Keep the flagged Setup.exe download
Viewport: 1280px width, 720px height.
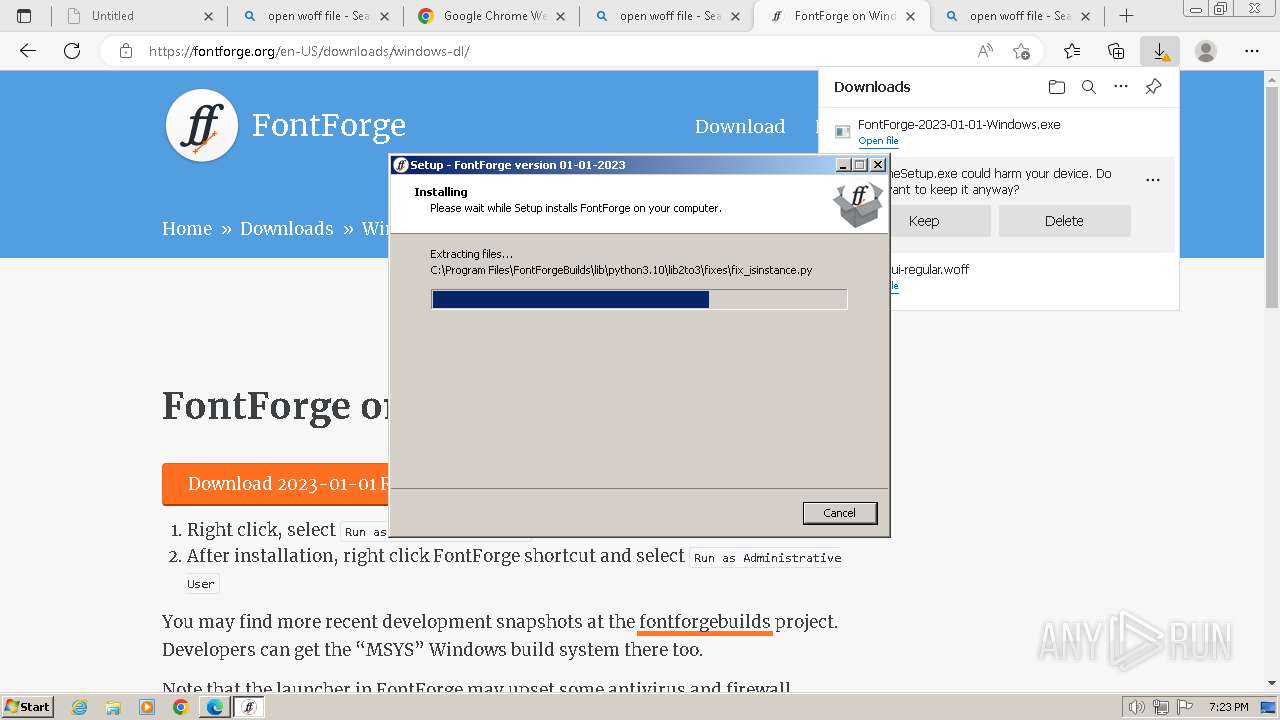[924, 221]
